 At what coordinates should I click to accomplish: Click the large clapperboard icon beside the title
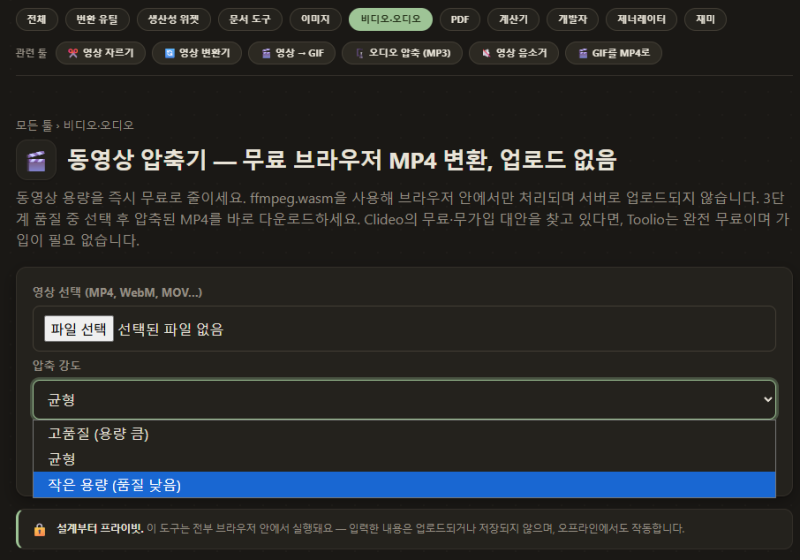pyautogui.click(x=36, y=160)
